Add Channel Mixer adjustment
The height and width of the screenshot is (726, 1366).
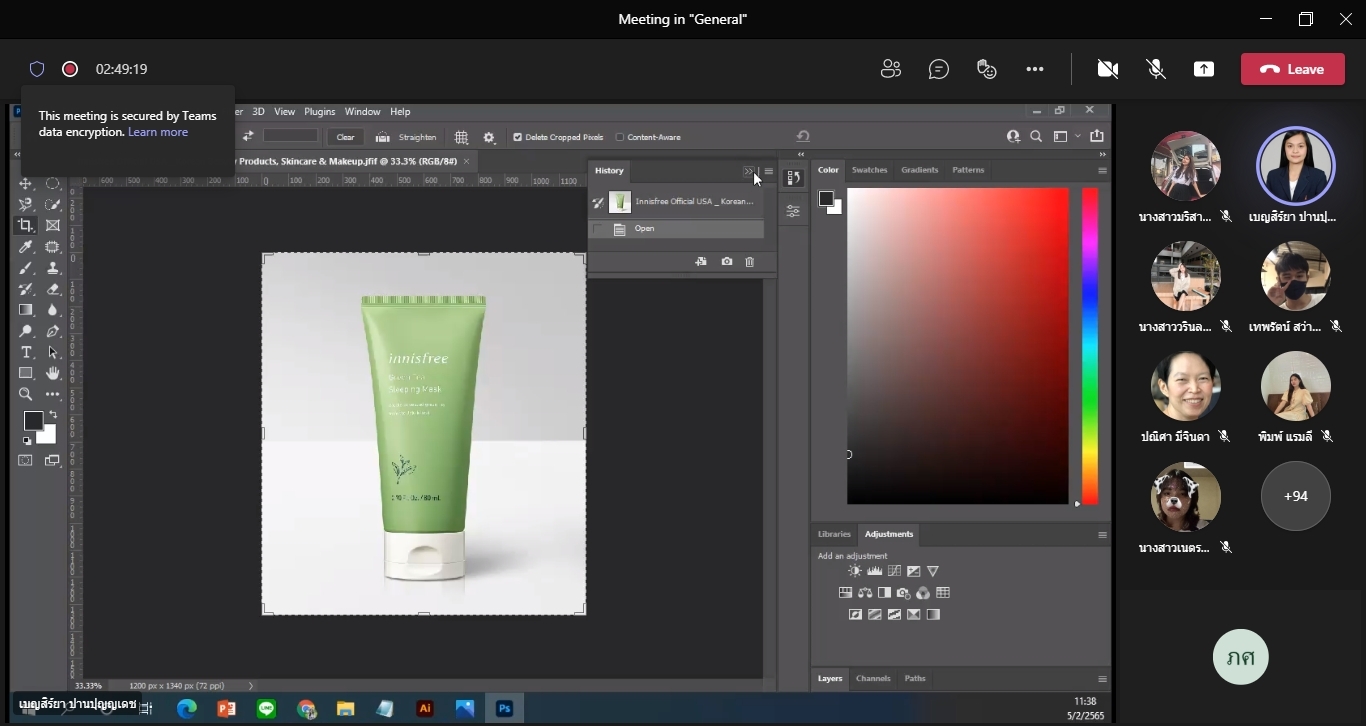tap(923, 593)
